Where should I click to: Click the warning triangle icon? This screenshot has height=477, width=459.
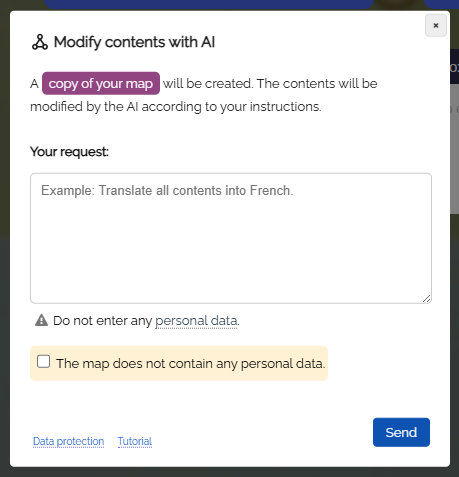pos(42,320)
